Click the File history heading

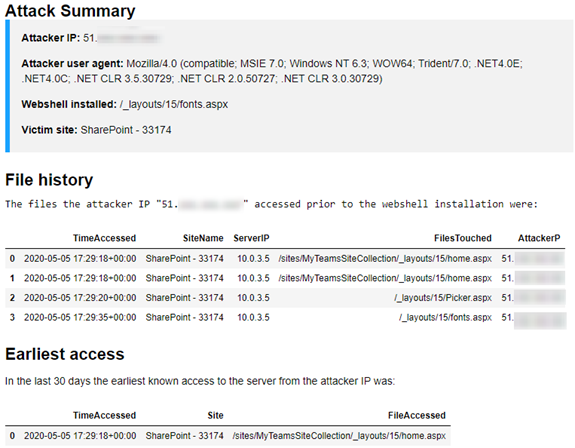pyautogui.click(x=49, y=180)
